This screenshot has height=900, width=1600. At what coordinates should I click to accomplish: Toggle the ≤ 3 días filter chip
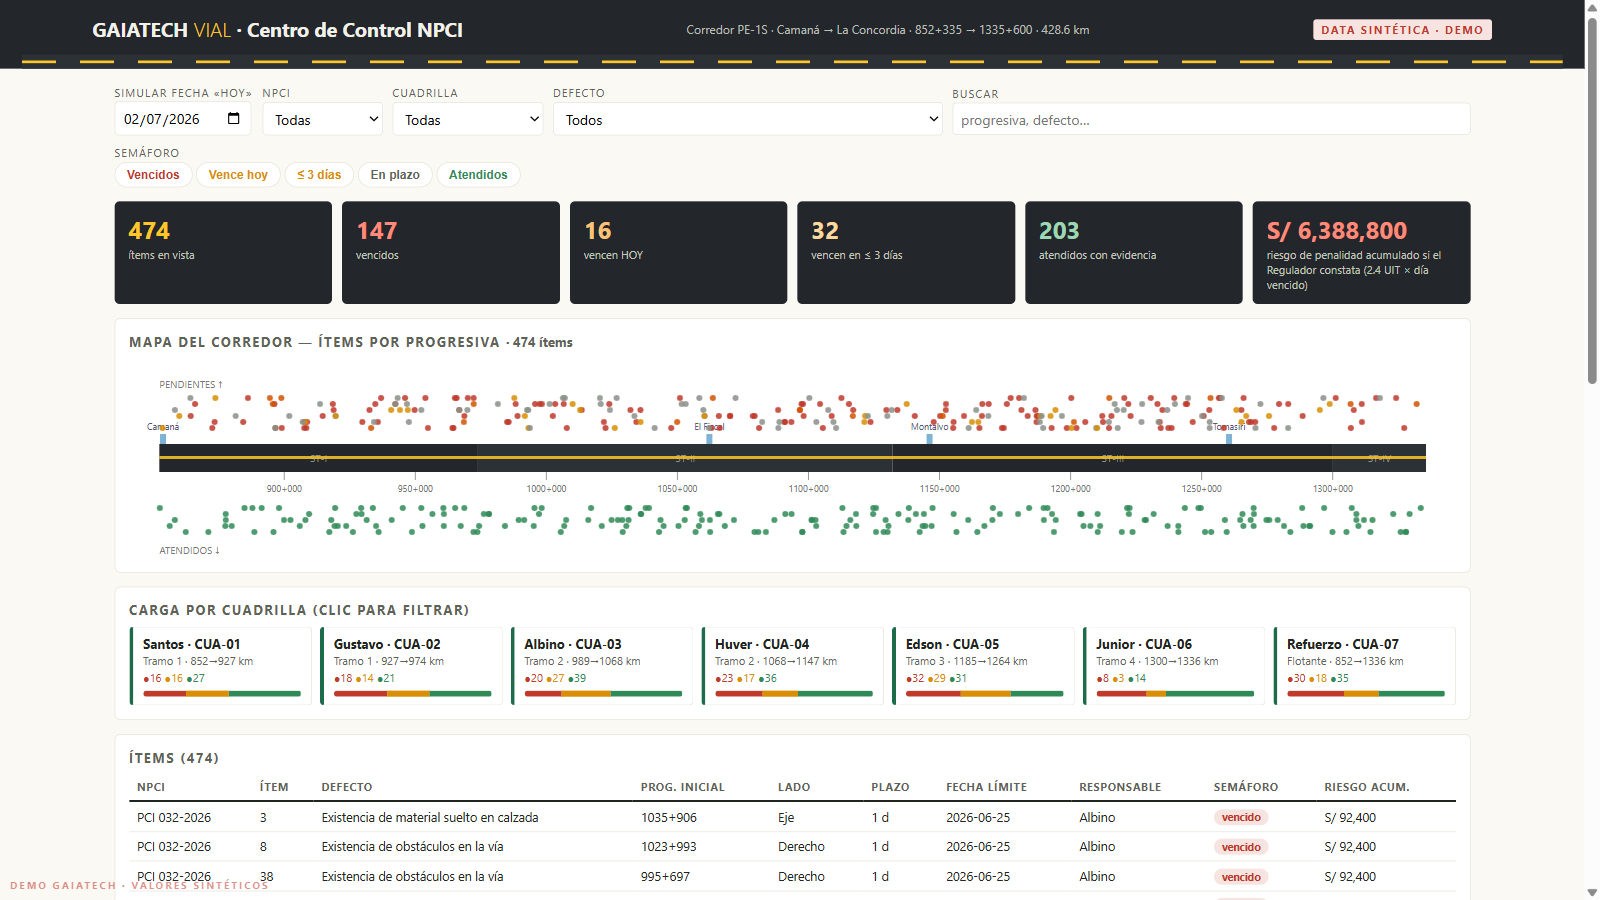319,175
